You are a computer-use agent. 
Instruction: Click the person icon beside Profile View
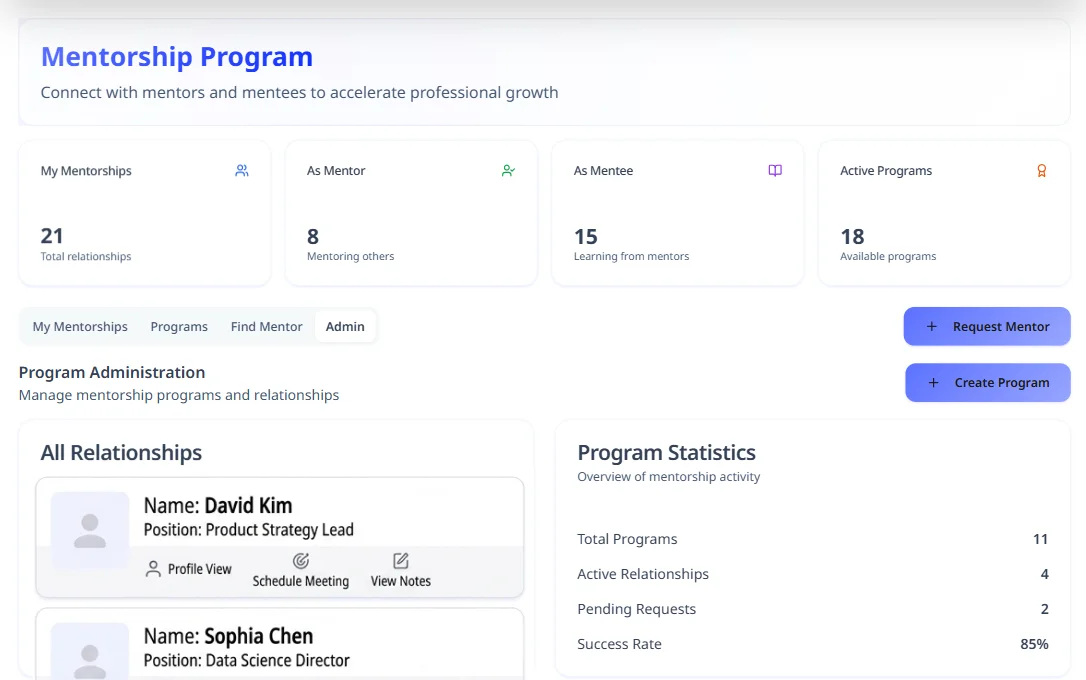click(x=153, y=569)
